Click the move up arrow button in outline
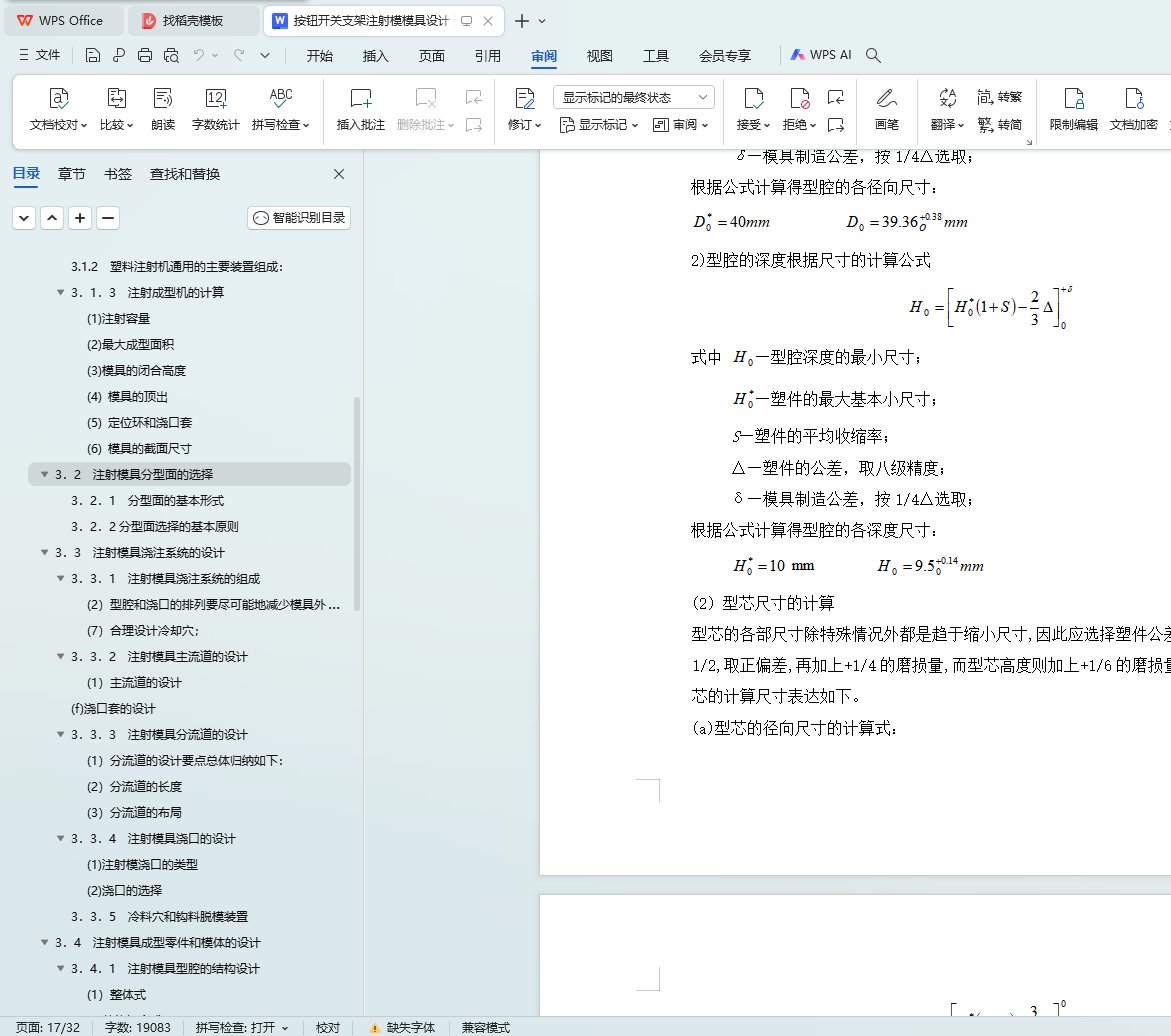1171x1036 pixels. click(x=52, y=218)
